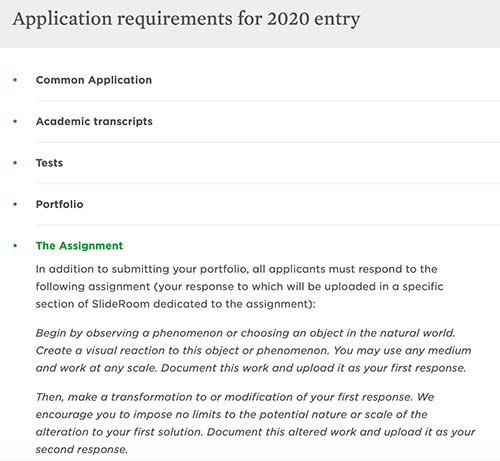Click the green bullet next to Portfolio

(15, 204)
